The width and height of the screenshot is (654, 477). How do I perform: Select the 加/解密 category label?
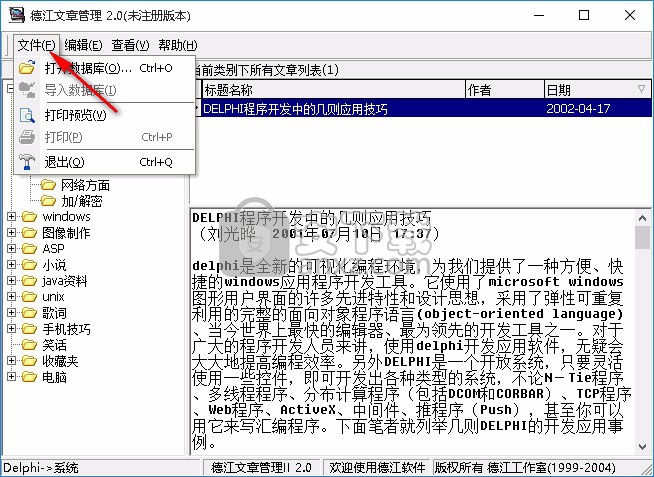(82, 201)
